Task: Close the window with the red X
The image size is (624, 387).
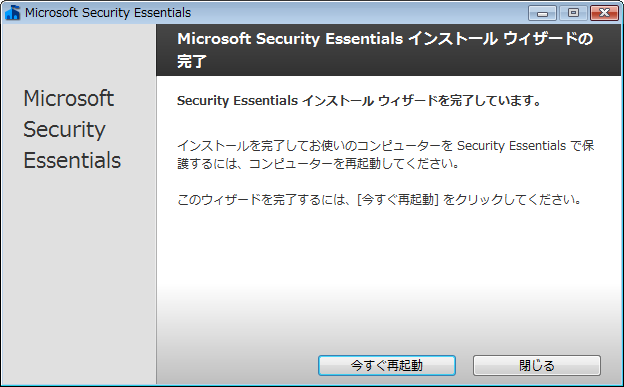Action: coord(604,13)
